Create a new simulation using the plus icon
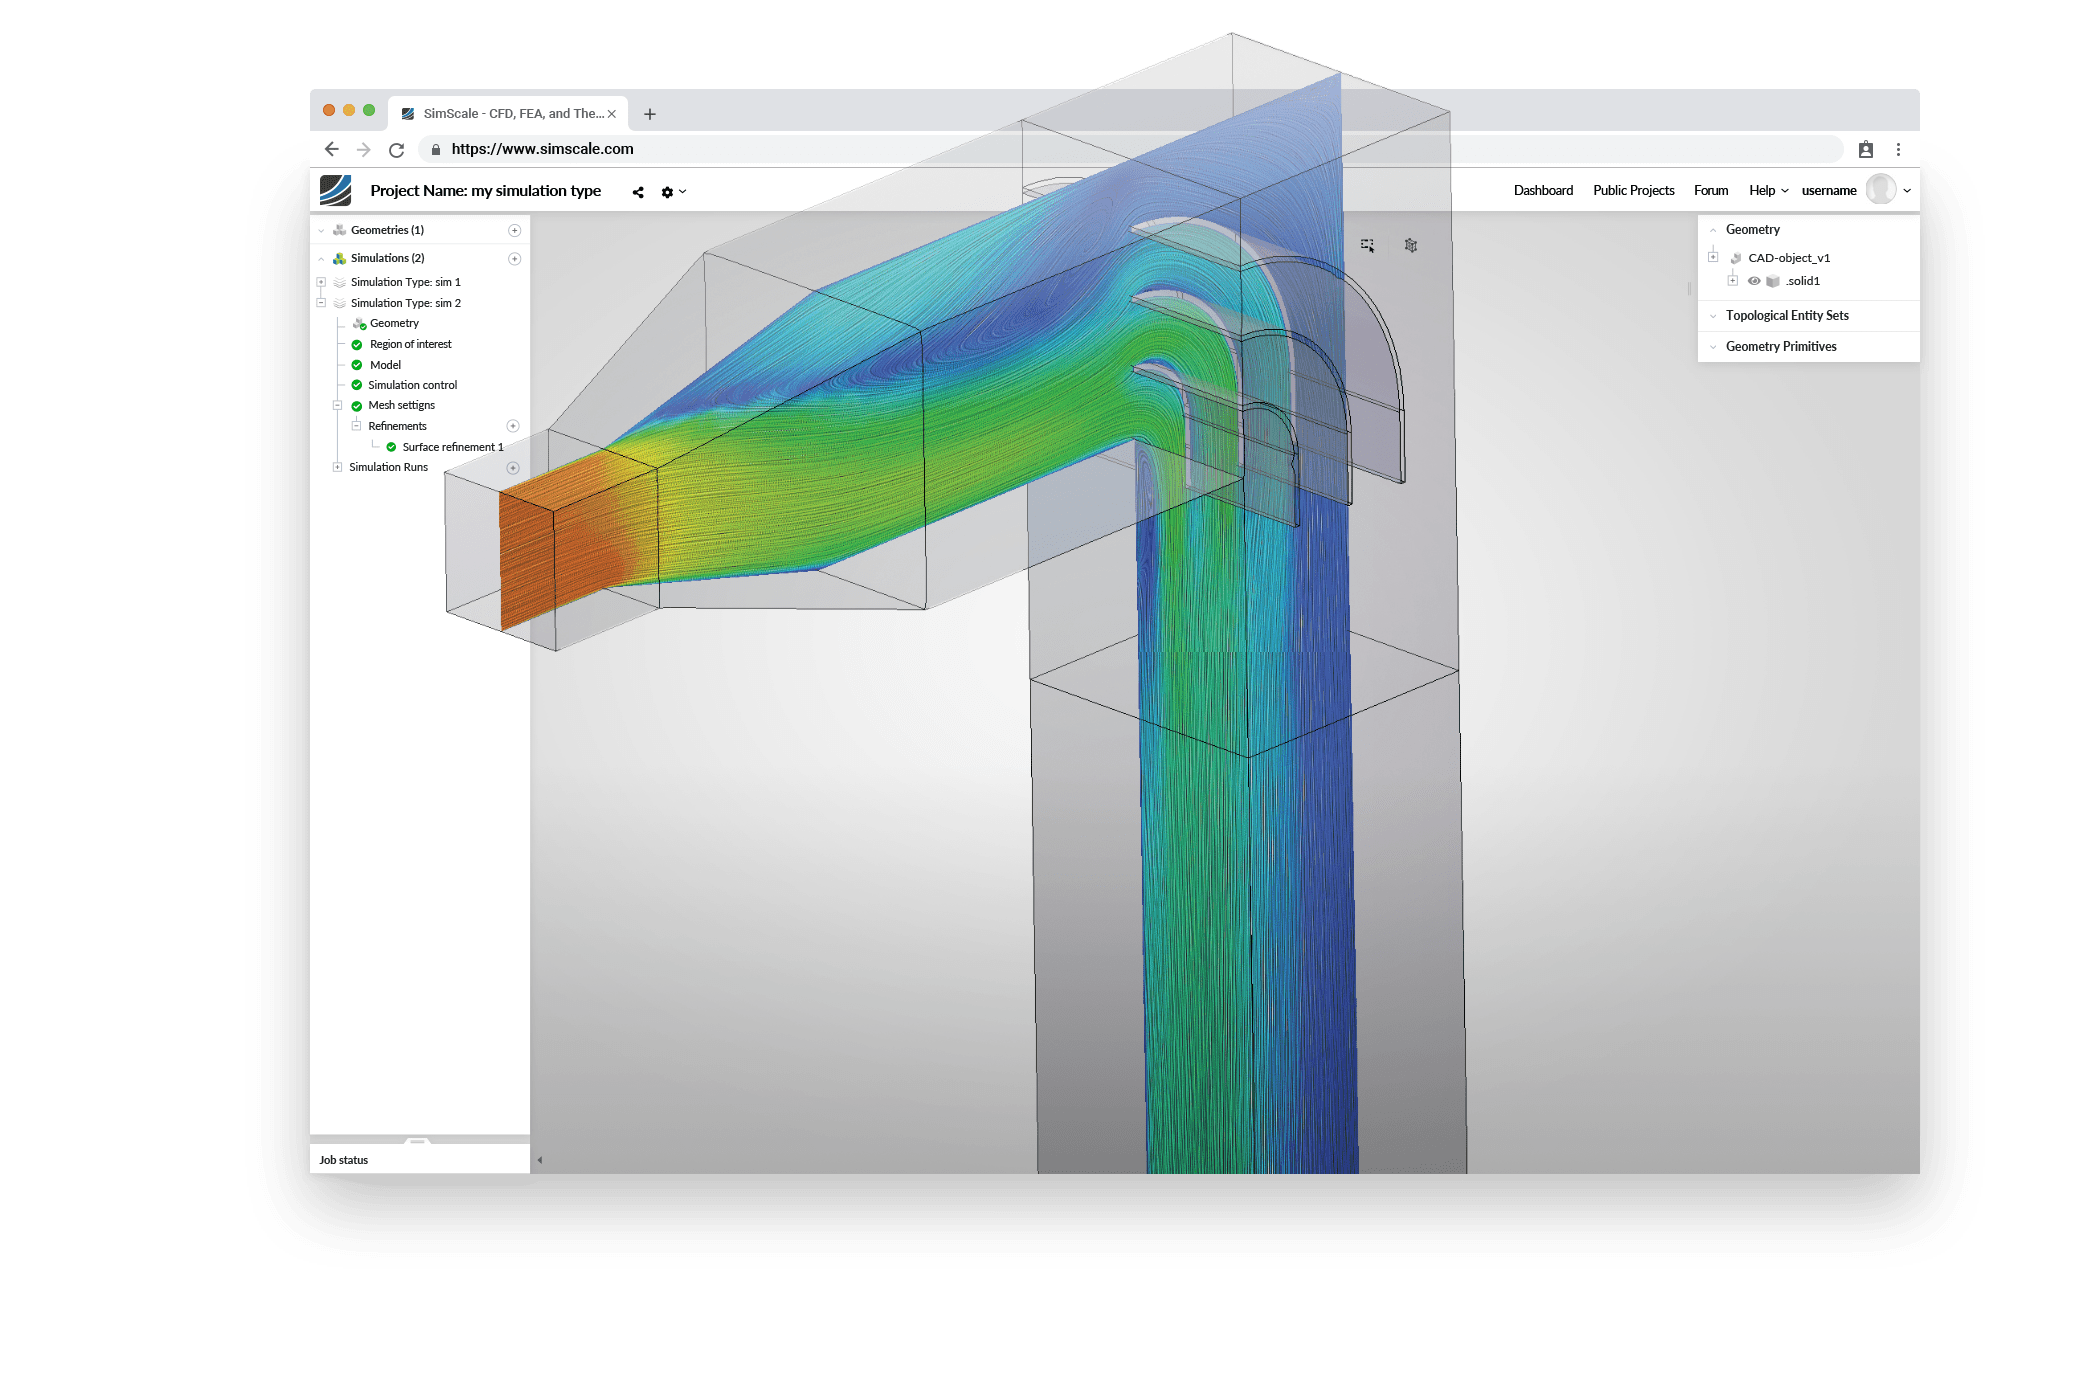This screenshot has width=2093, height=1391. [514, 258]
